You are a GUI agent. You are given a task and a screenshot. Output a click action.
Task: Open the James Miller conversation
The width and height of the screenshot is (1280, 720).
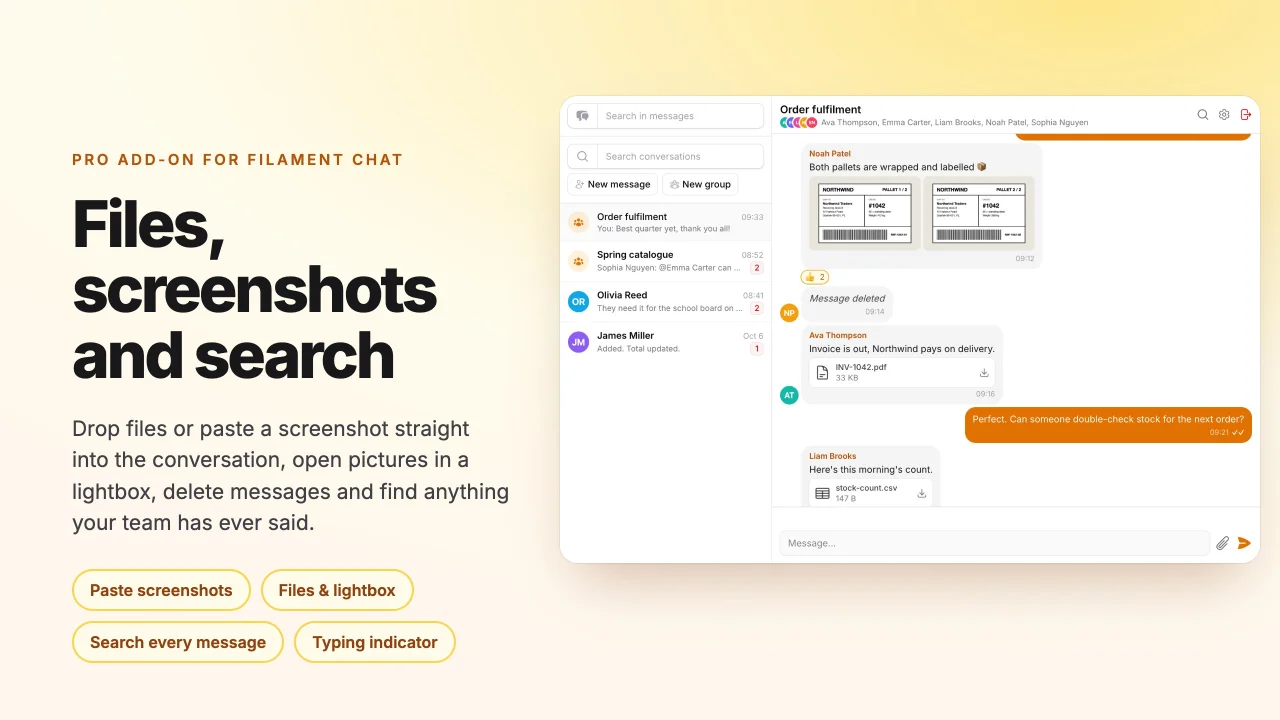[x=666, y=342]
